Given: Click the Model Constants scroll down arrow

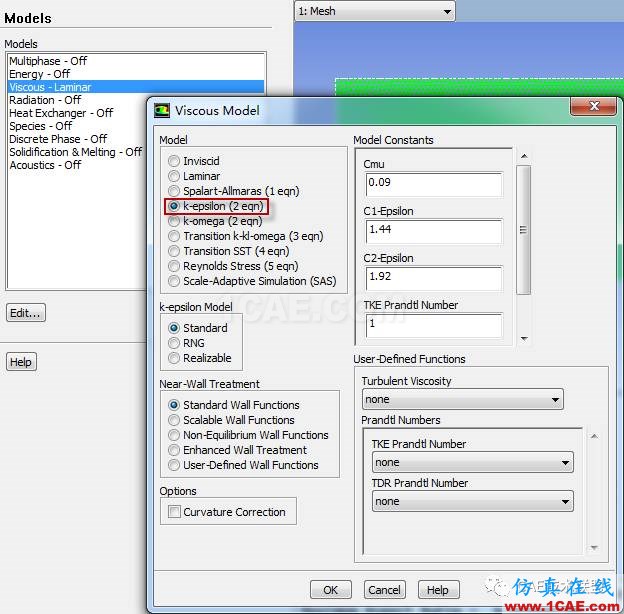Looking at the screenshot, I should 524,339.
